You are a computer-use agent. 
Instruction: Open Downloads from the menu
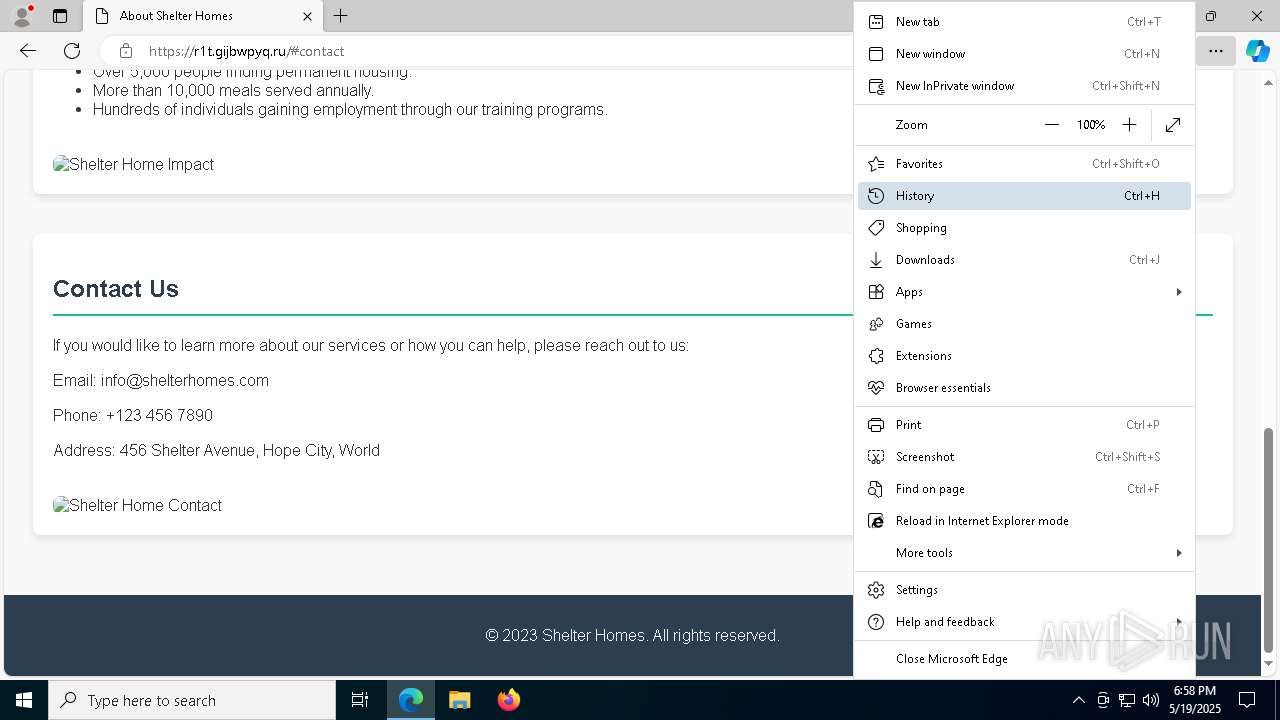point(1024,260)
